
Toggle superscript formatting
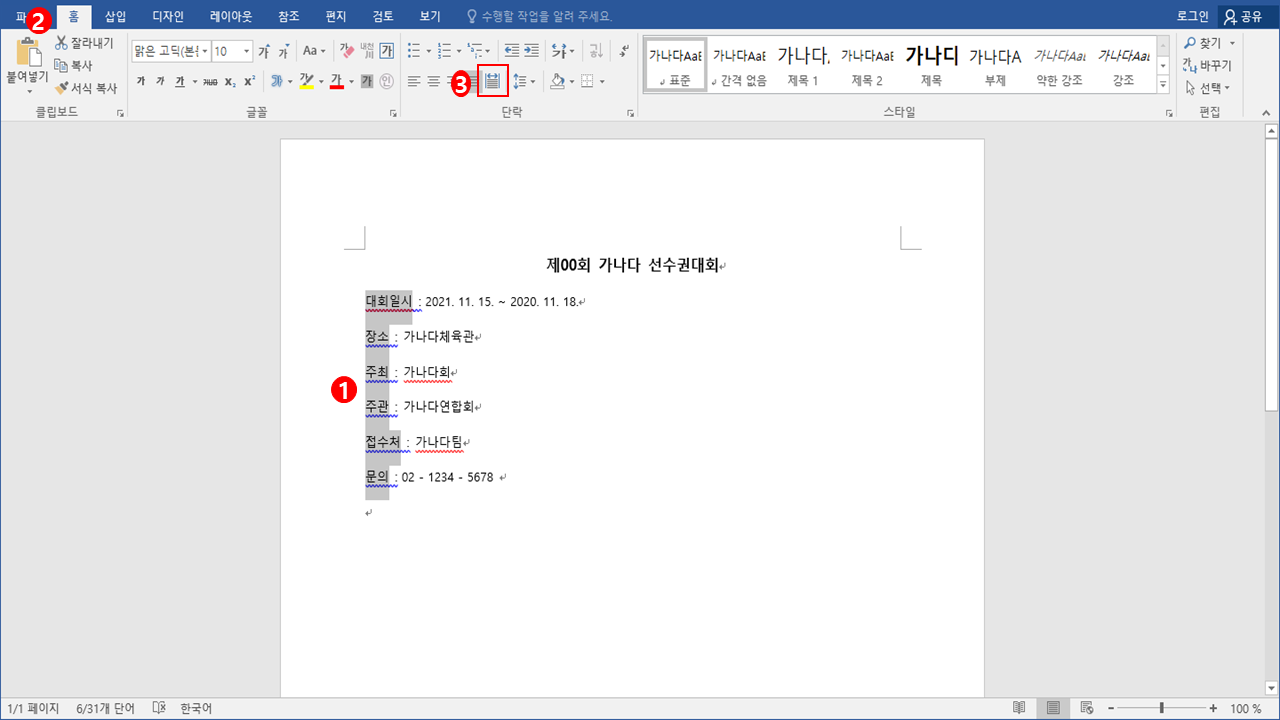coord(249,81)
